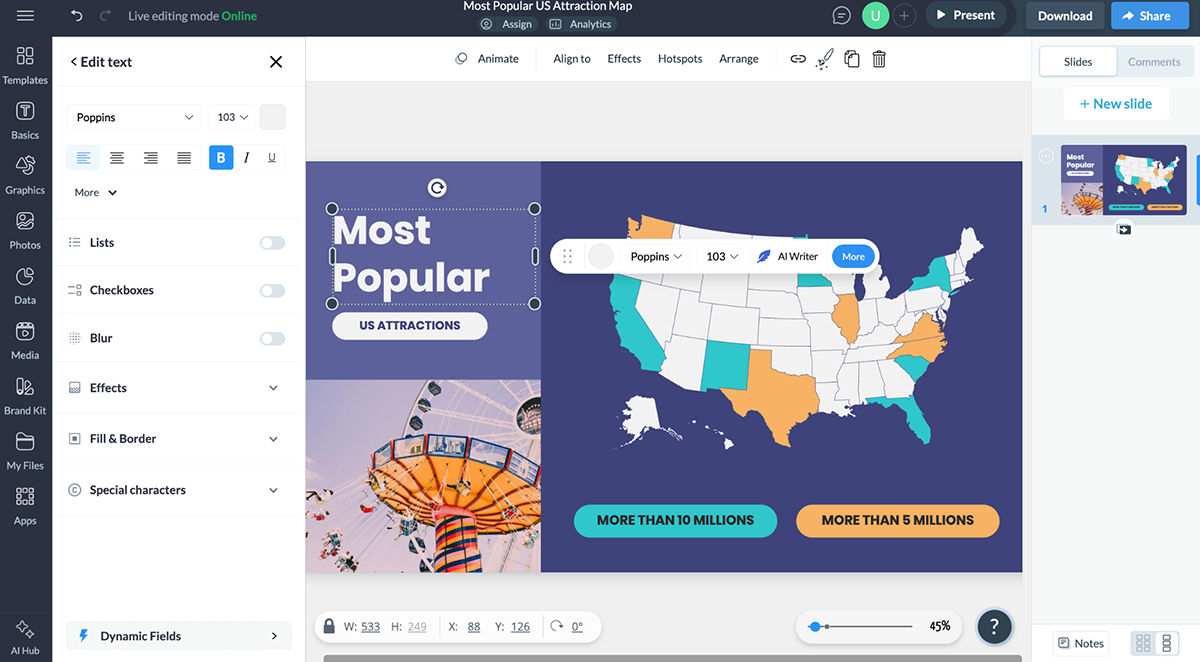Click the New slide button
The width and height of the screenshot is (1200, 662).
point(1115,104)
